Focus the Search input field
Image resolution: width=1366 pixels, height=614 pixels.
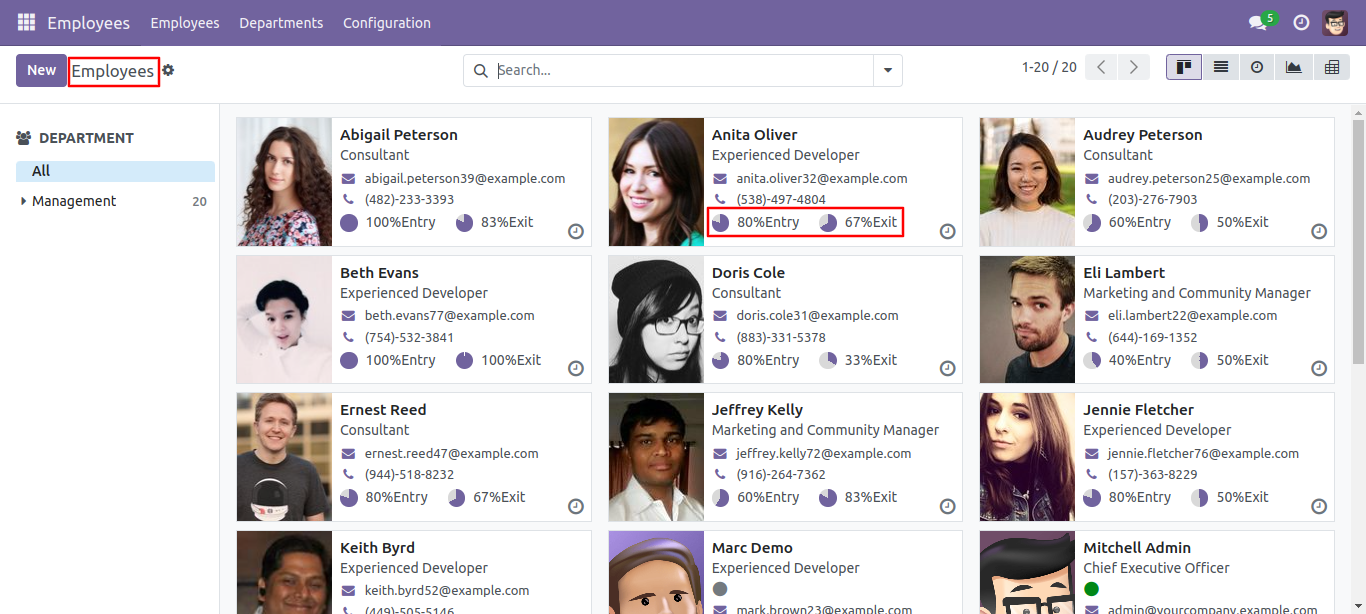(x=684, y=70)
